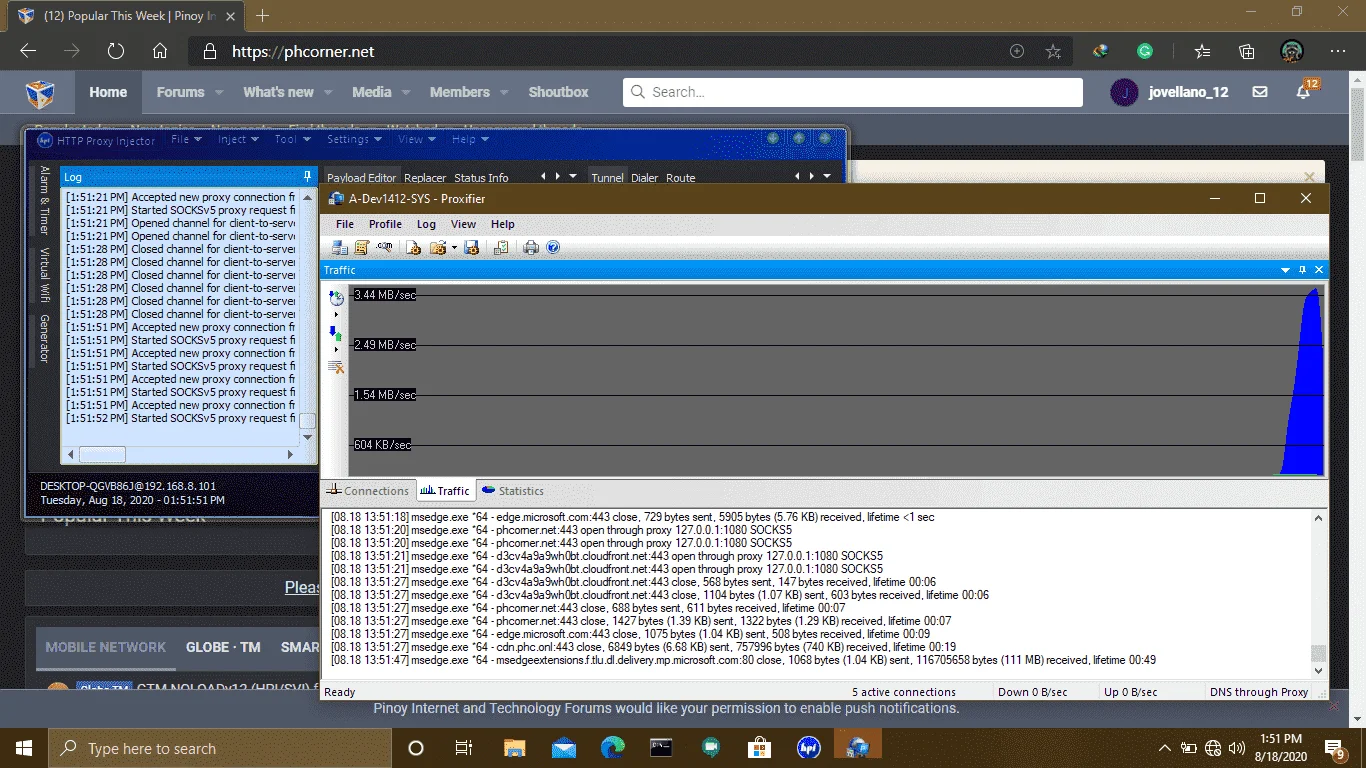Switch to Statistics tab in Proxifier
The height and width of the screenshot is (768, 1366).
513,491
